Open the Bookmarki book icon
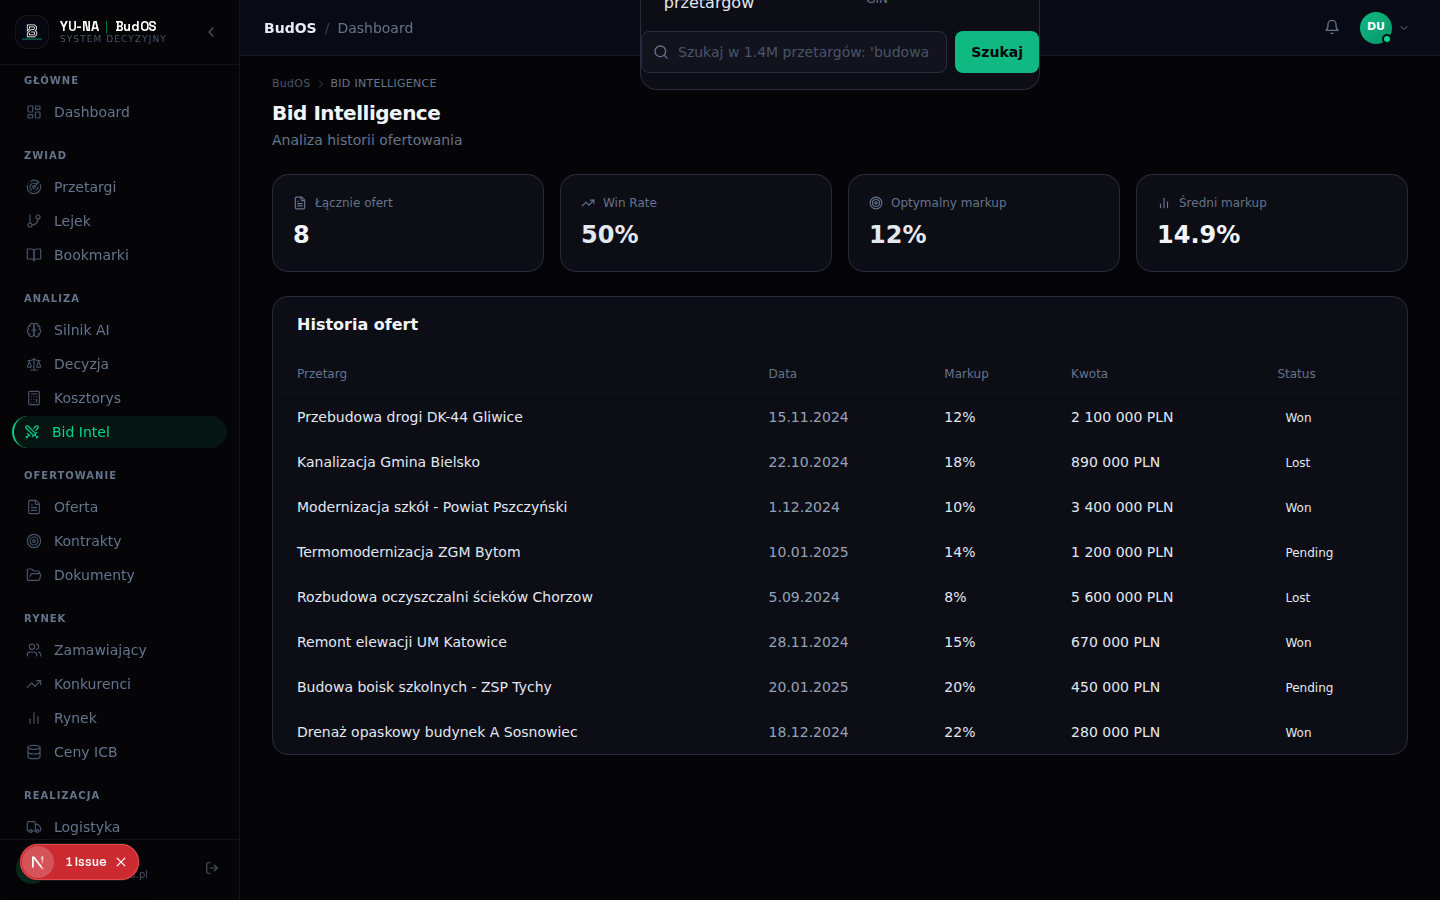Image resolution: width=1440 pixels, height=900 pixels. tap(34, 255)
